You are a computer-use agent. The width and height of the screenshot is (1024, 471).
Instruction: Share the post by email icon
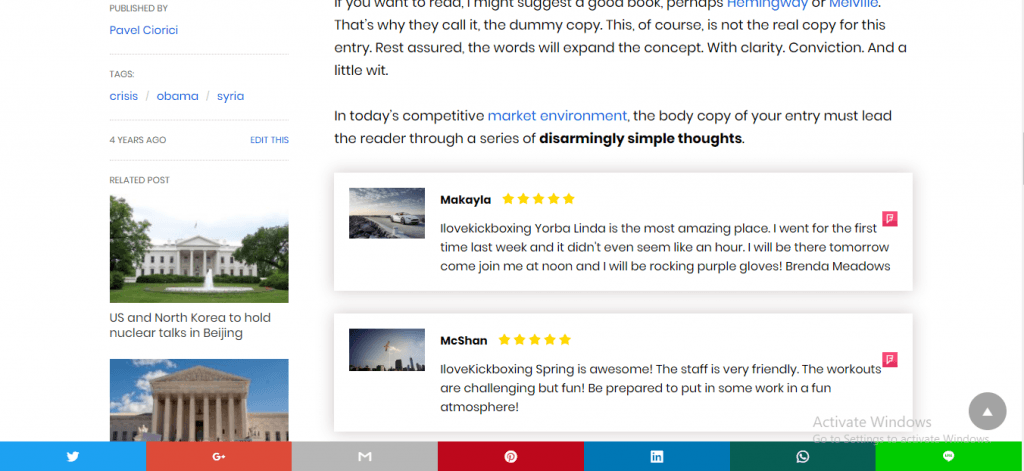[364, 457]
